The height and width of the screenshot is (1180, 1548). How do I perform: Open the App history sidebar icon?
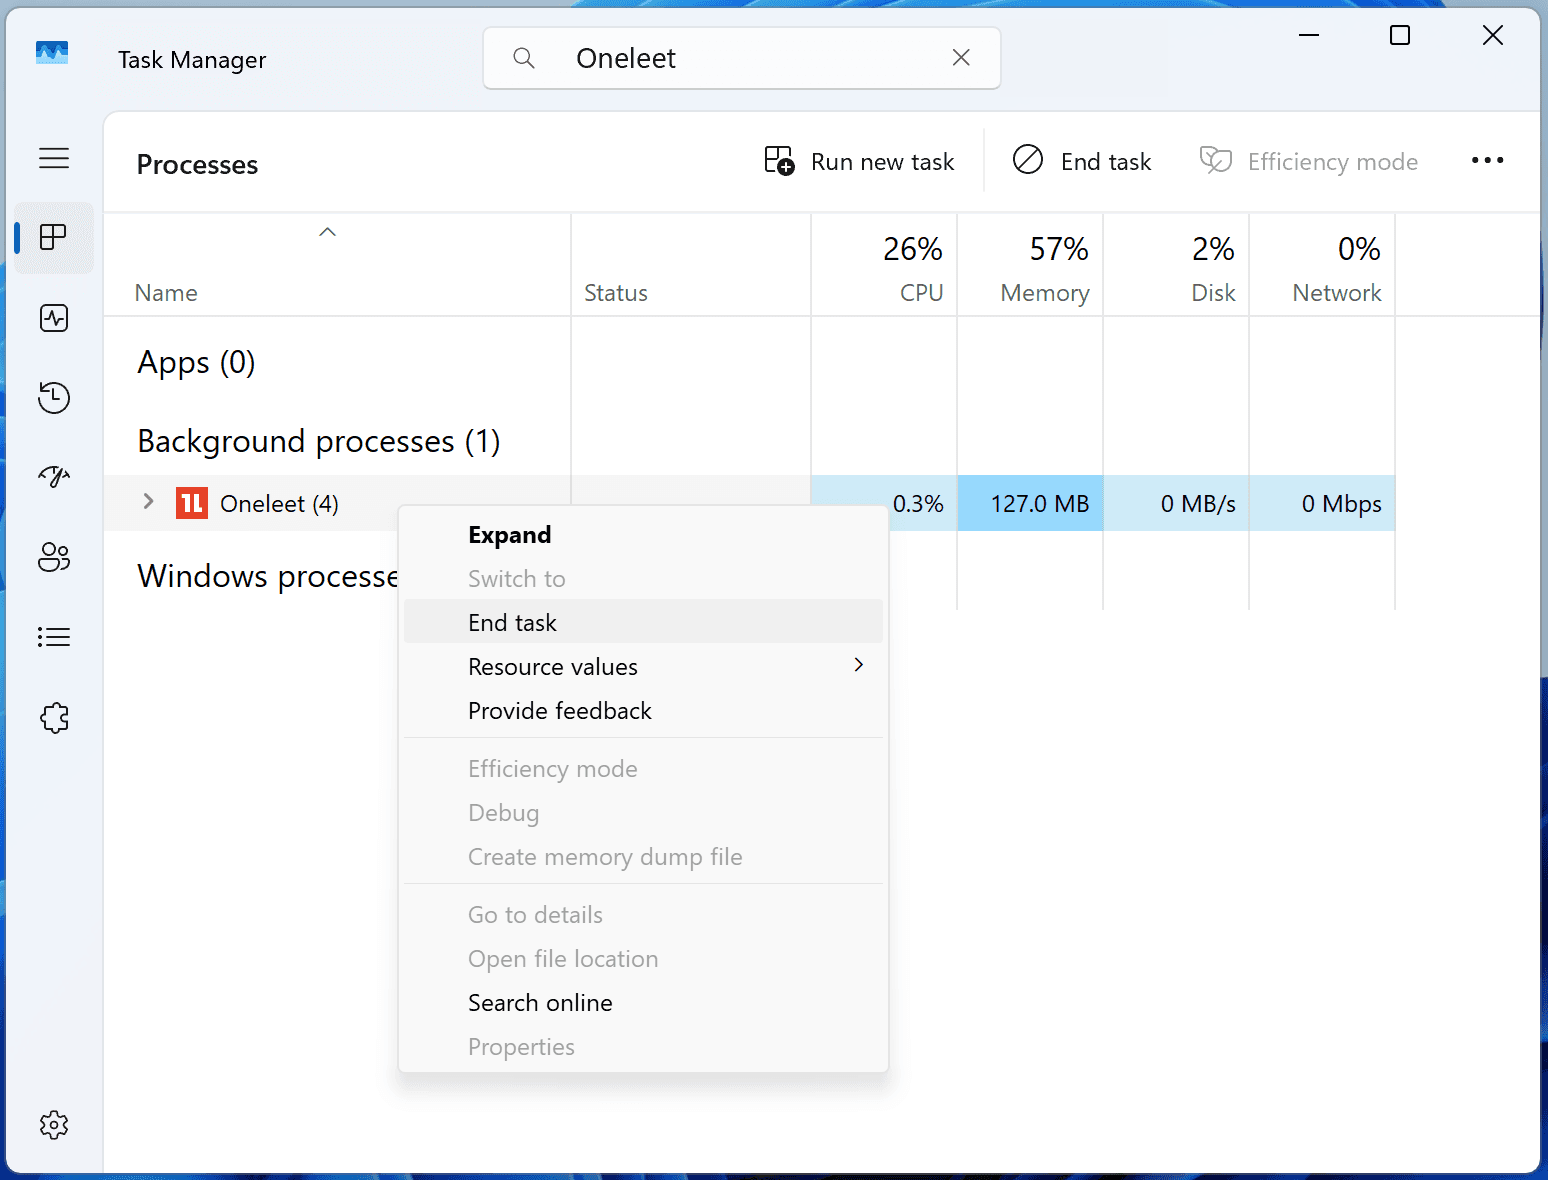click(x=54, y=398)
